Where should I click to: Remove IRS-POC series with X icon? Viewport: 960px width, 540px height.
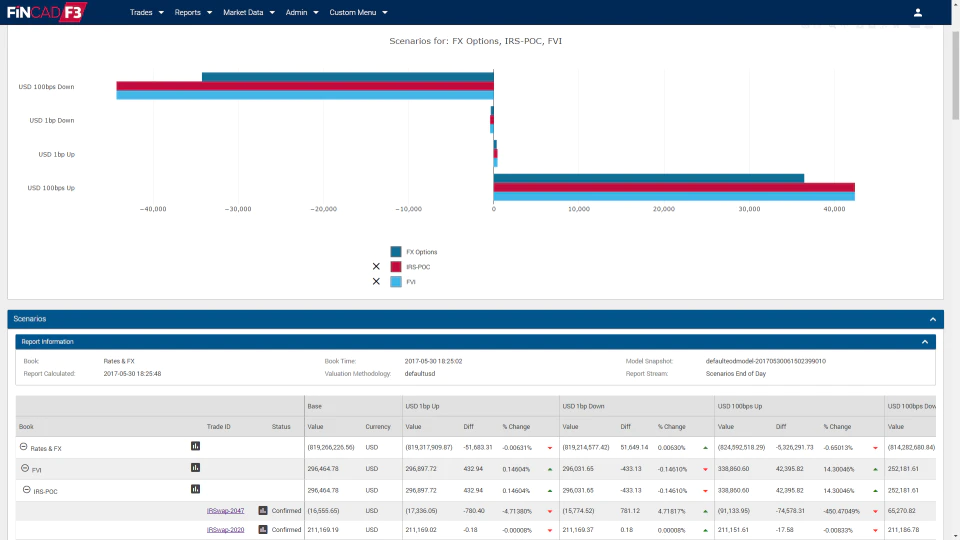(376, 266)
